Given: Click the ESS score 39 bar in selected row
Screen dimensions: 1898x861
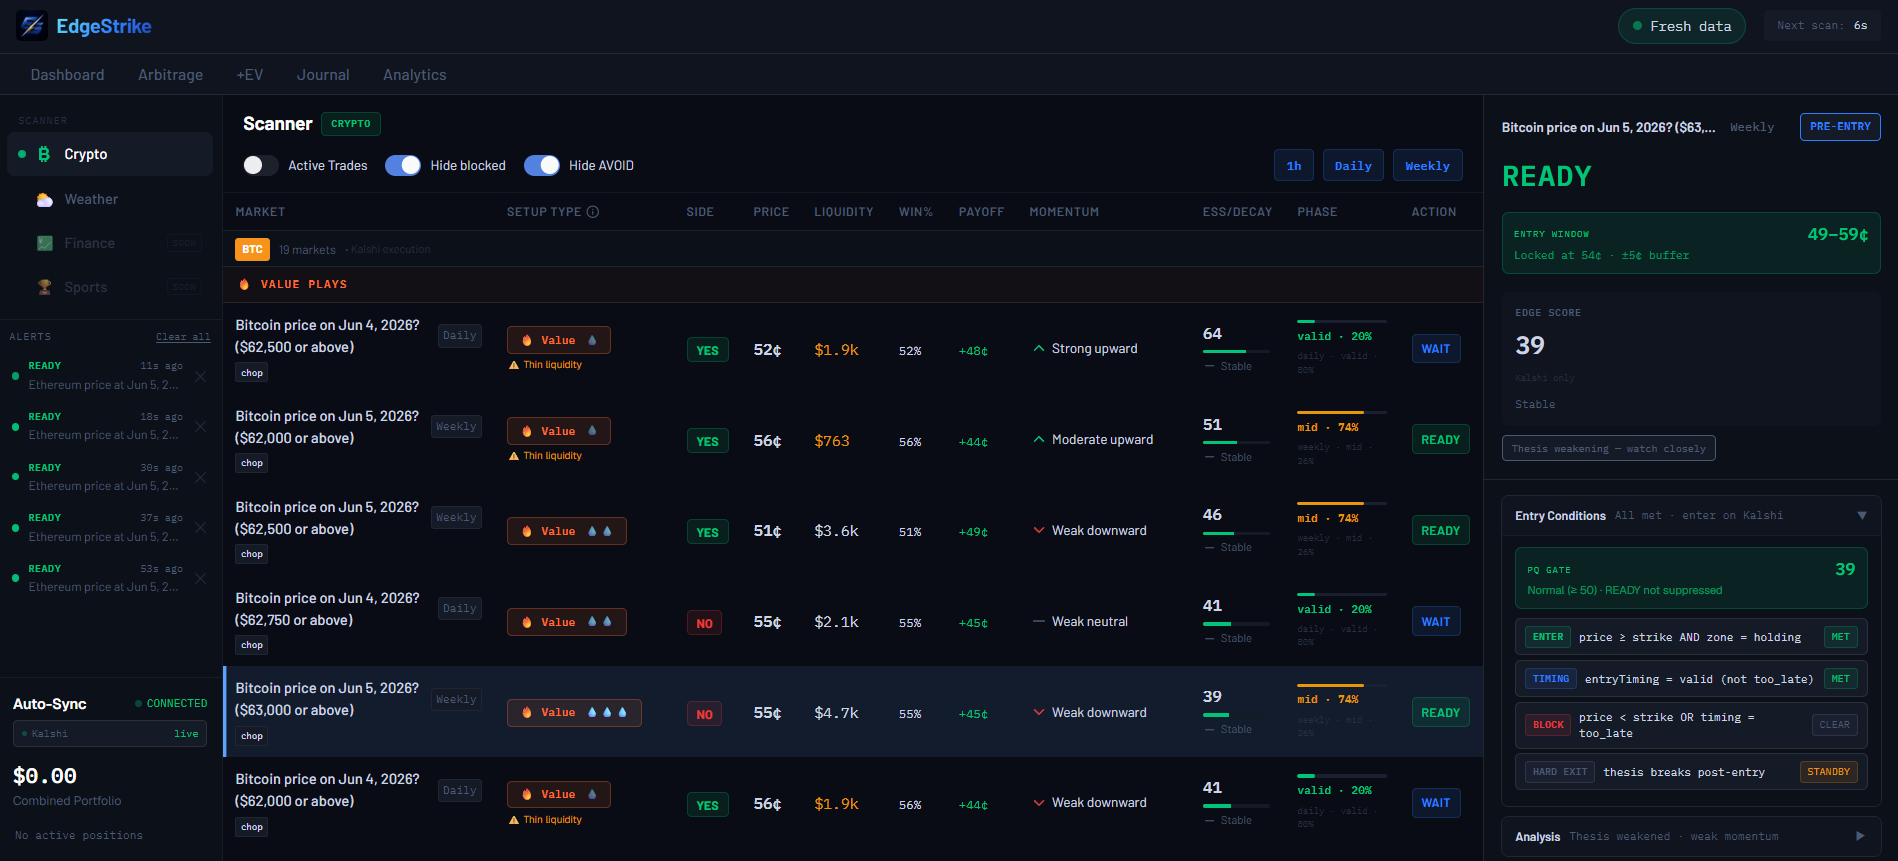Looking at the screenshot, I should point(1236,715).
